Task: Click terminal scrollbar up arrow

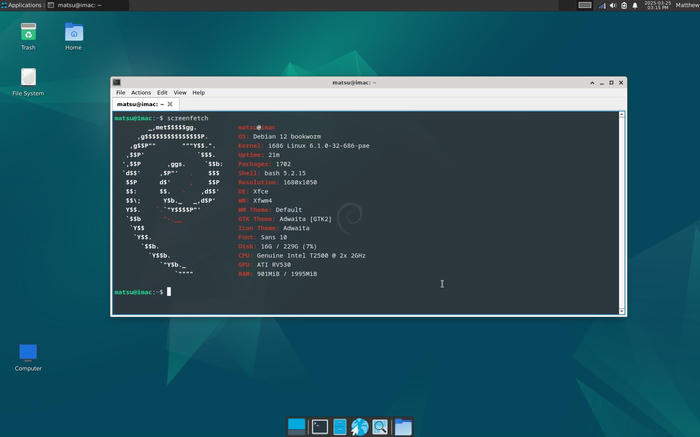Action: pos(621,115)
